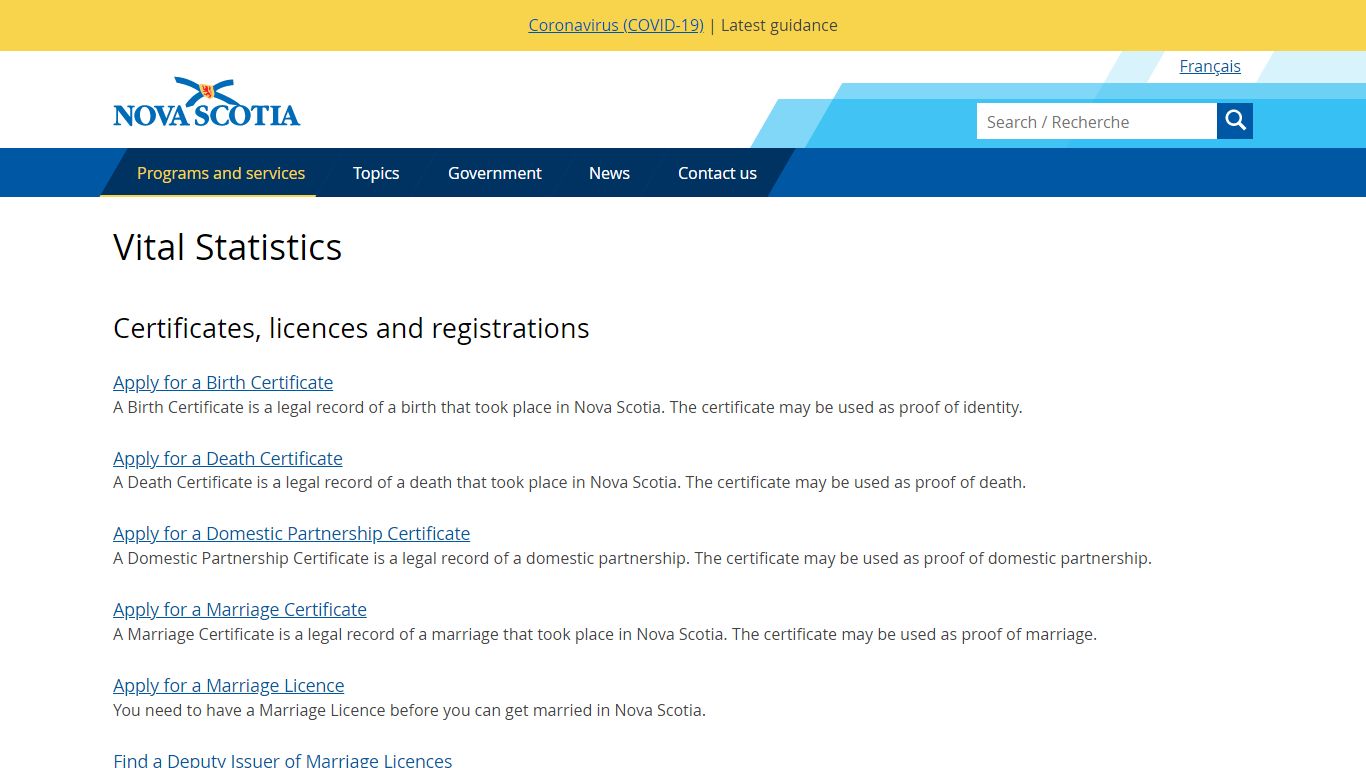The image size is (1366, 768).
Task: Click the 'Certificates, licences and registrations' heading
Action: click(x=351, y=328)
